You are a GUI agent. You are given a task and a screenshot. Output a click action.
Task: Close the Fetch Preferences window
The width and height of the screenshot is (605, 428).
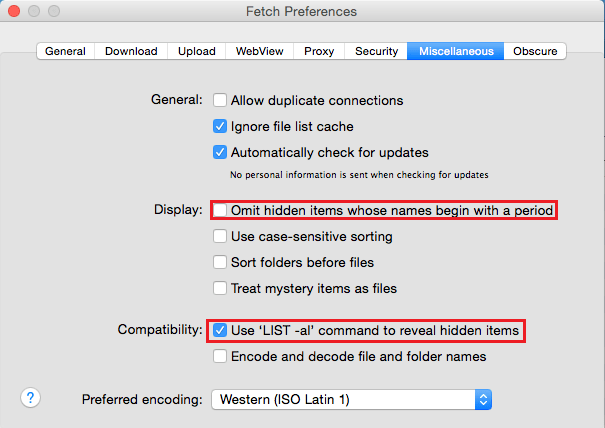pos(13,13)
